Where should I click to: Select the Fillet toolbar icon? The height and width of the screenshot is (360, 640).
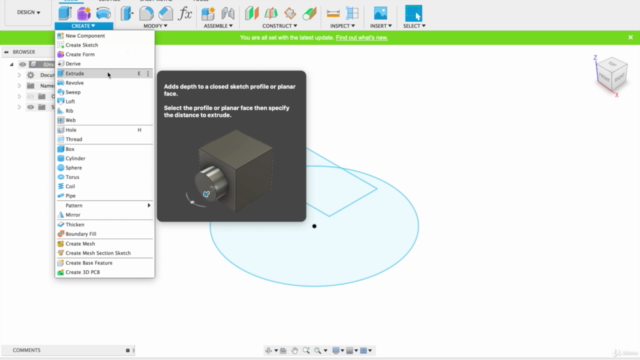point(146,13)
